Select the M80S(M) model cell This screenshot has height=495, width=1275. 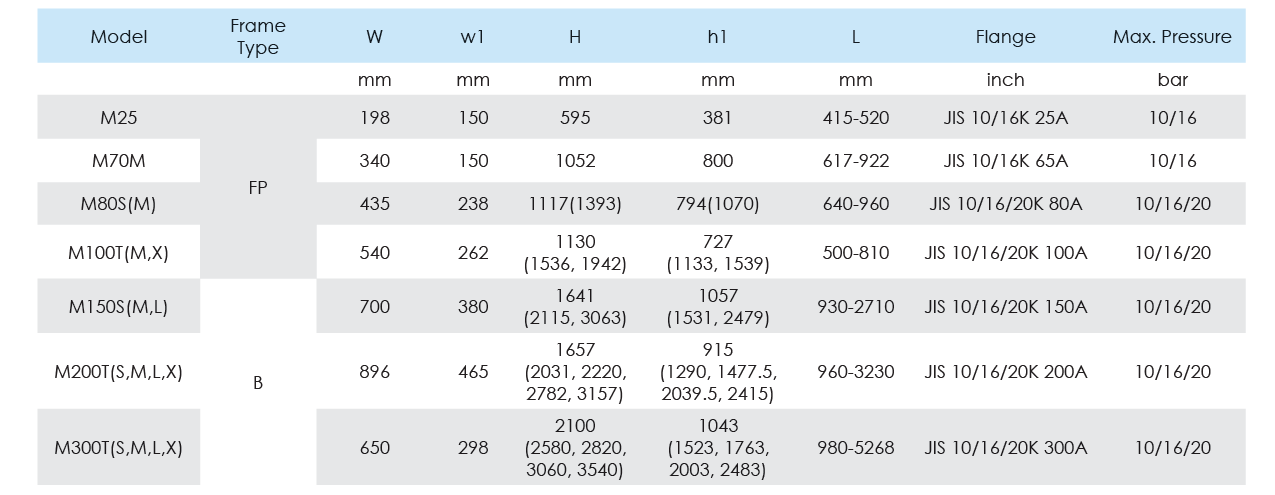click(118, 204)
